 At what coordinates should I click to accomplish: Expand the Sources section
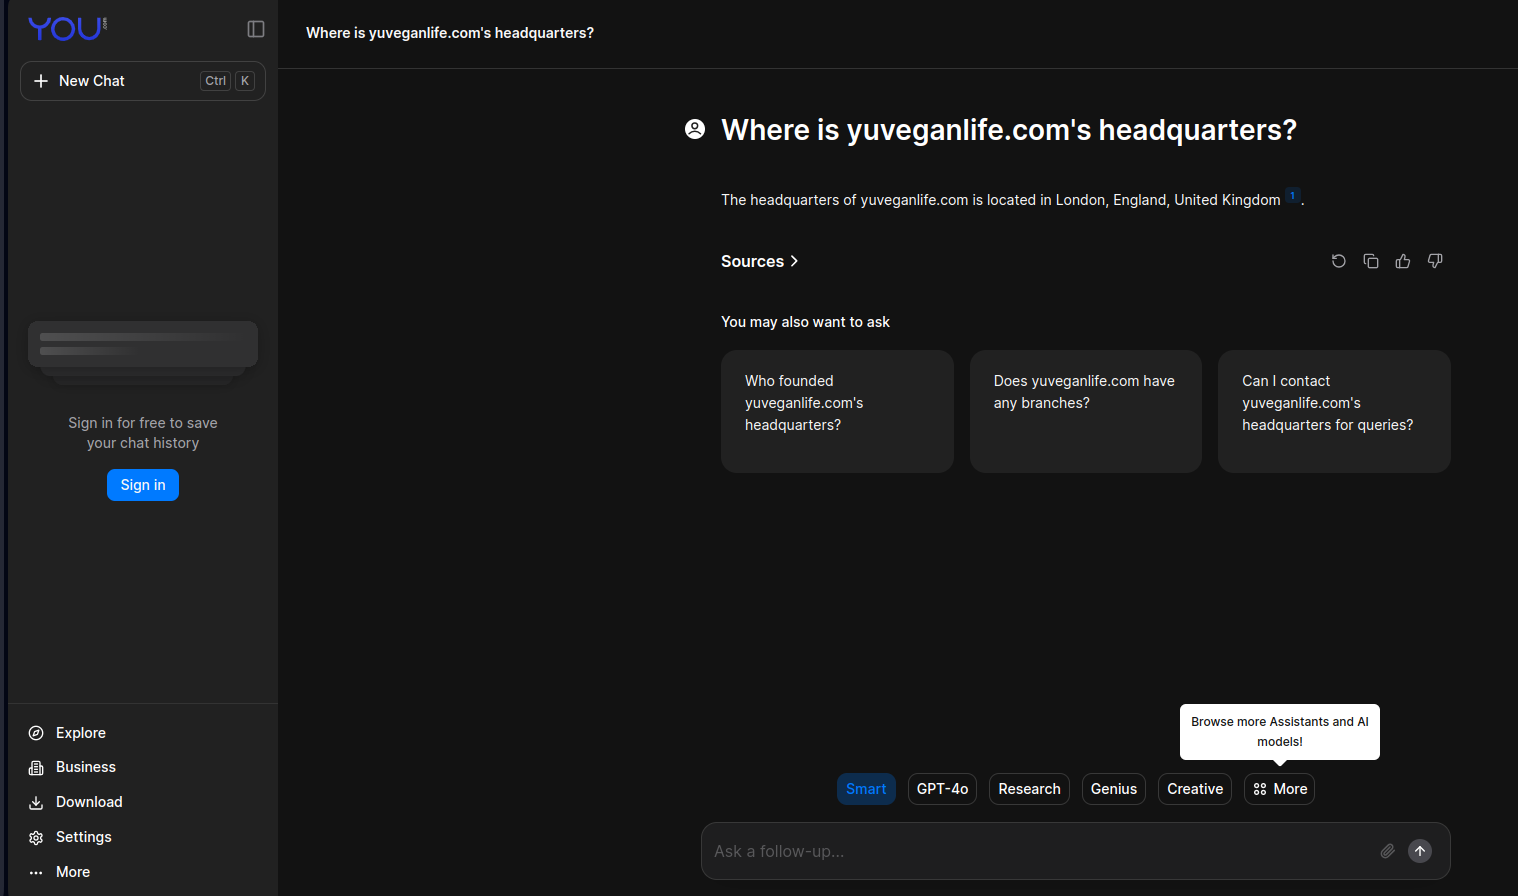tap(760, 261)
